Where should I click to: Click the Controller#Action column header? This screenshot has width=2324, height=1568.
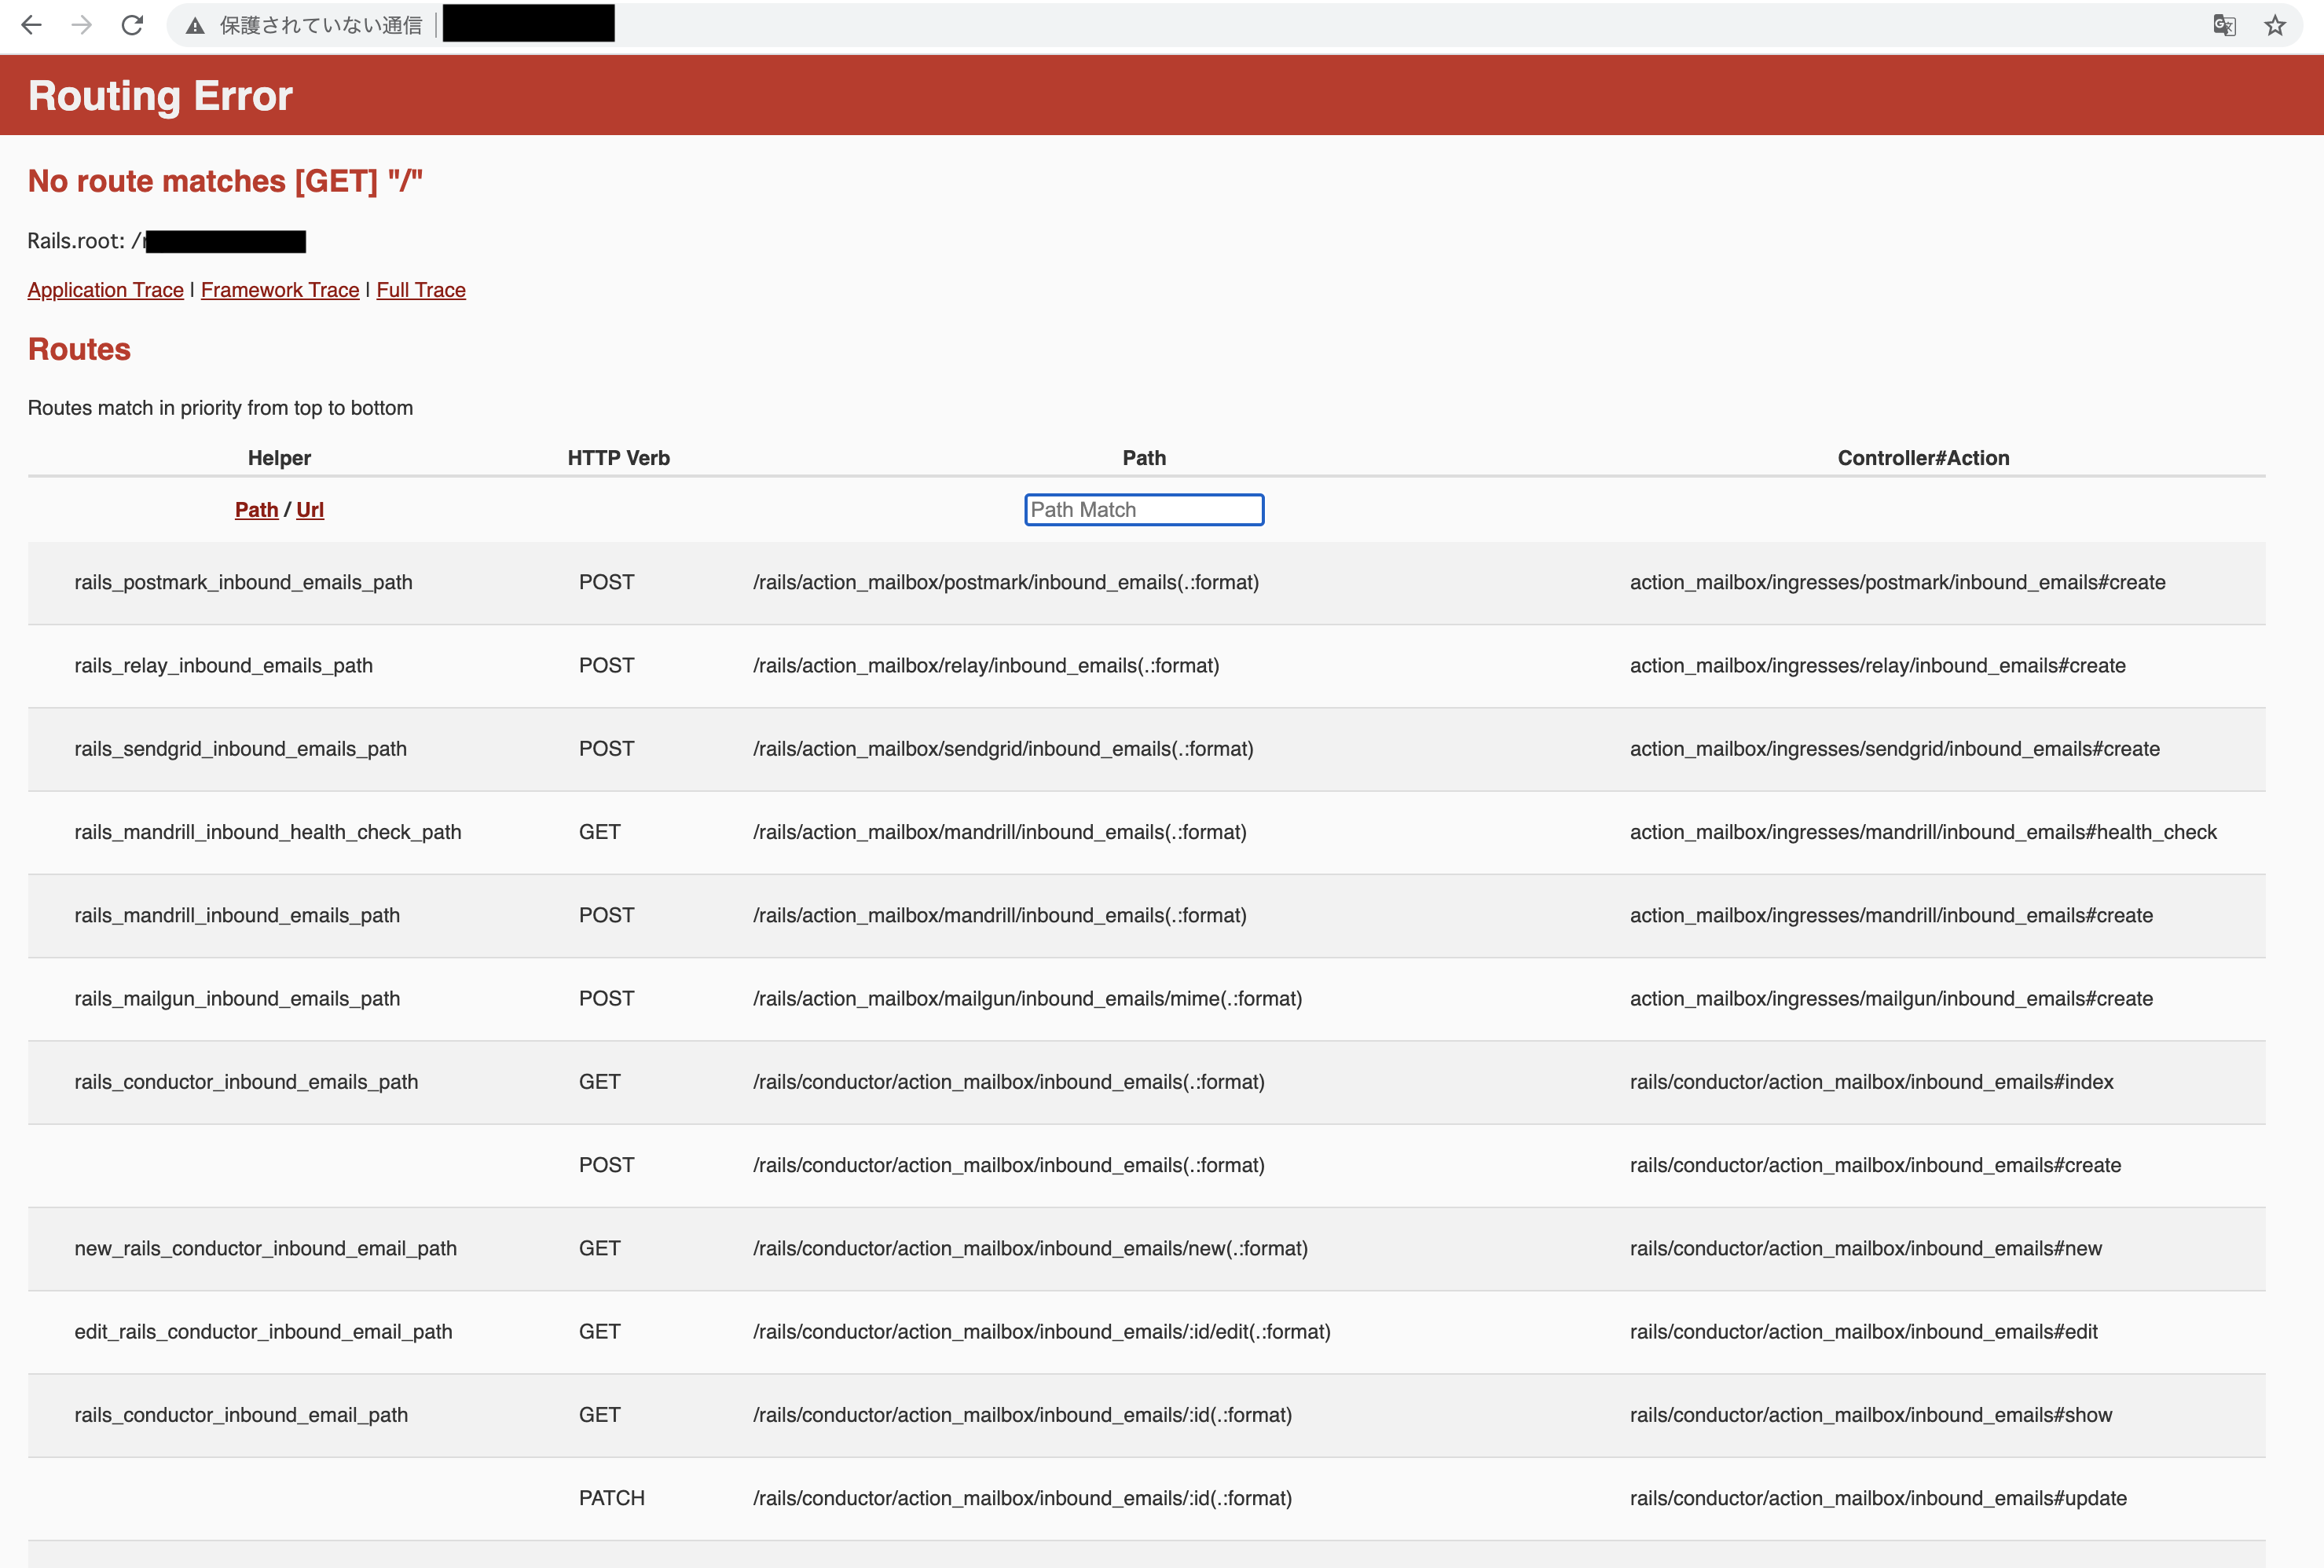(x=1922, y=458)
